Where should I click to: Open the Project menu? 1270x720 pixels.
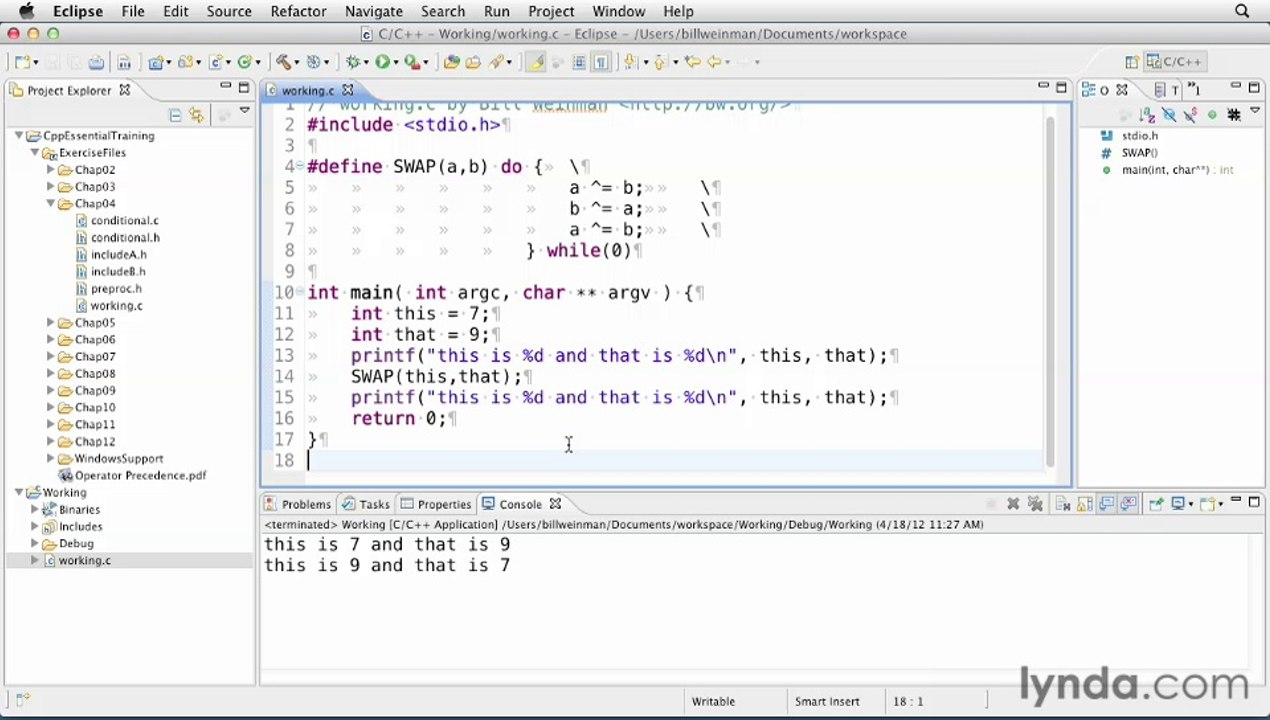click(x=551, y=12)
